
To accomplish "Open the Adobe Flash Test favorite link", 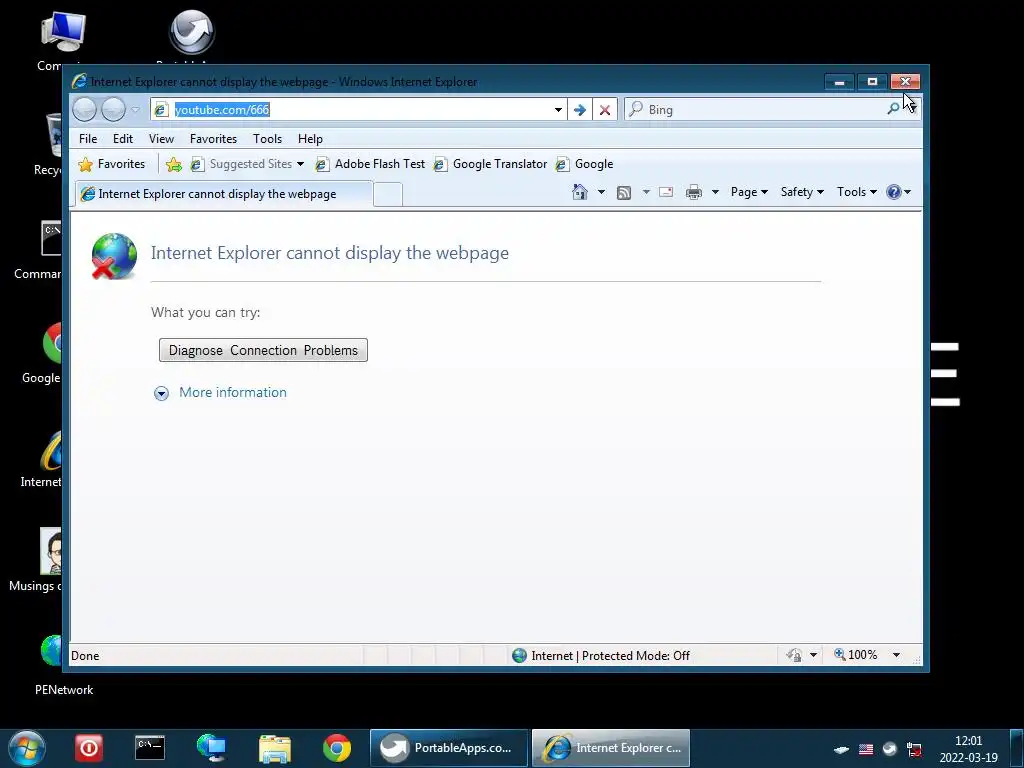I will [x=370, y=164].
